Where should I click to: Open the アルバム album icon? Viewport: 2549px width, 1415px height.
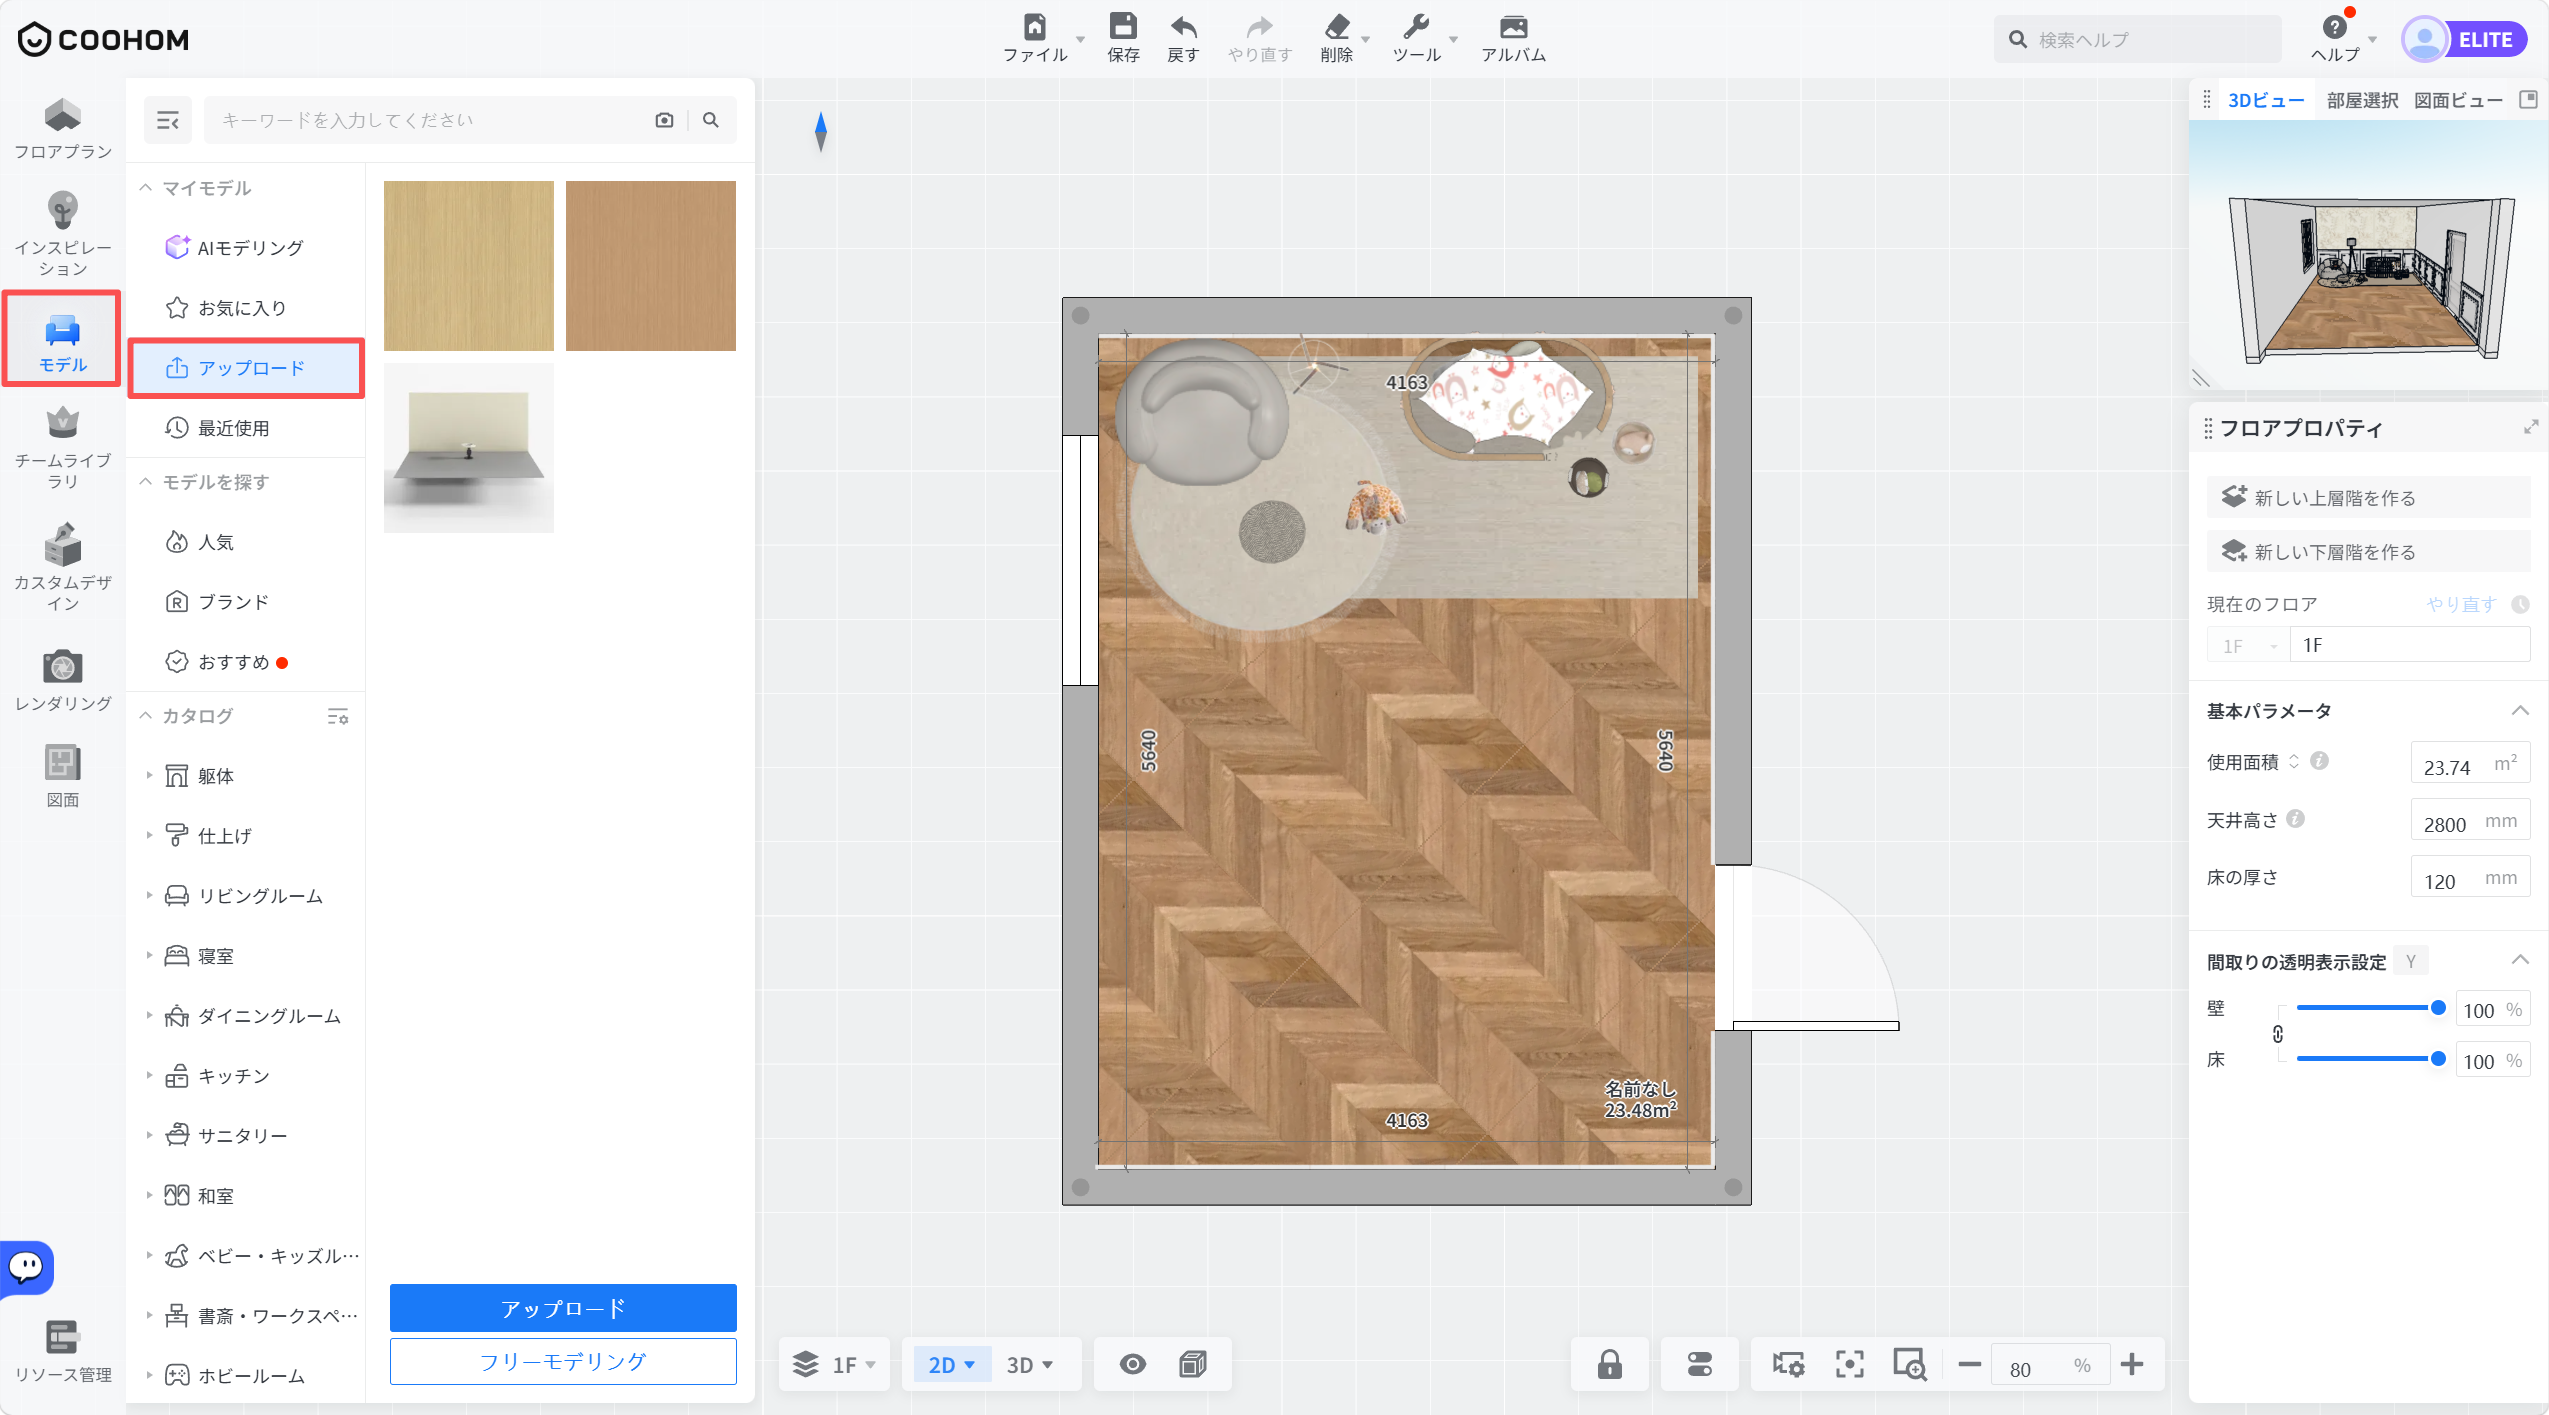[x=1513, y=27]
